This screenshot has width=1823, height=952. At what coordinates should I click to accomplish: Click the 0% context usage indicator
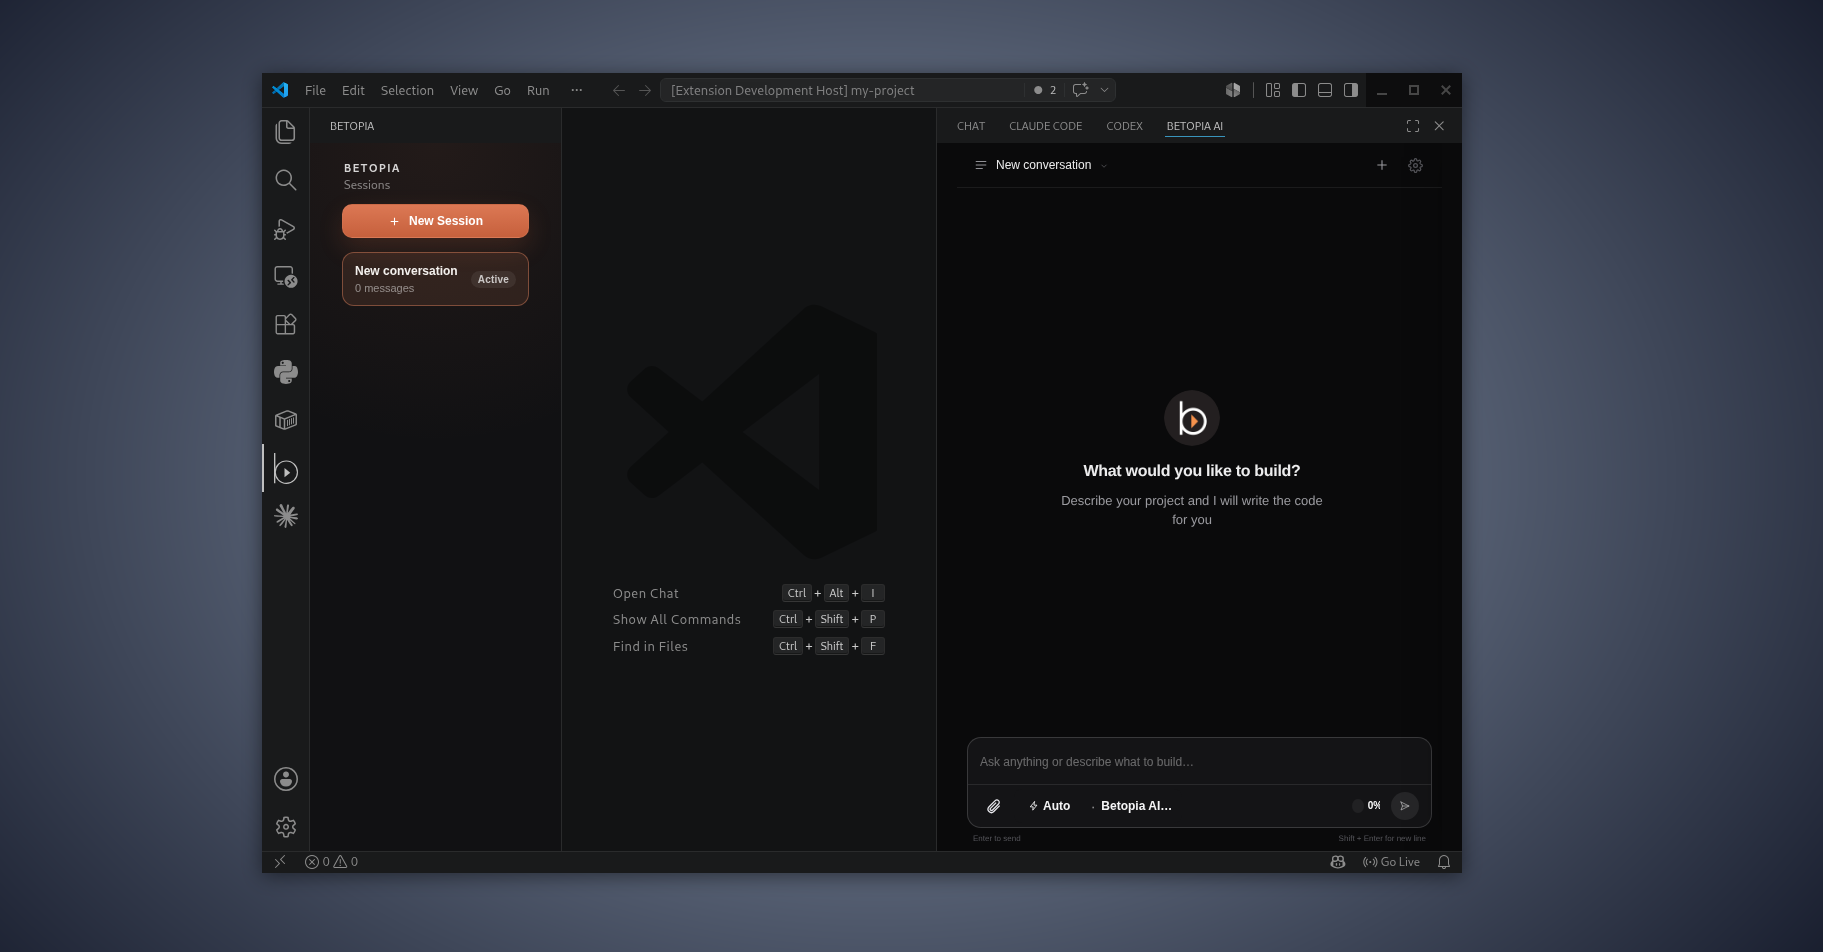tap(1367, 806)
